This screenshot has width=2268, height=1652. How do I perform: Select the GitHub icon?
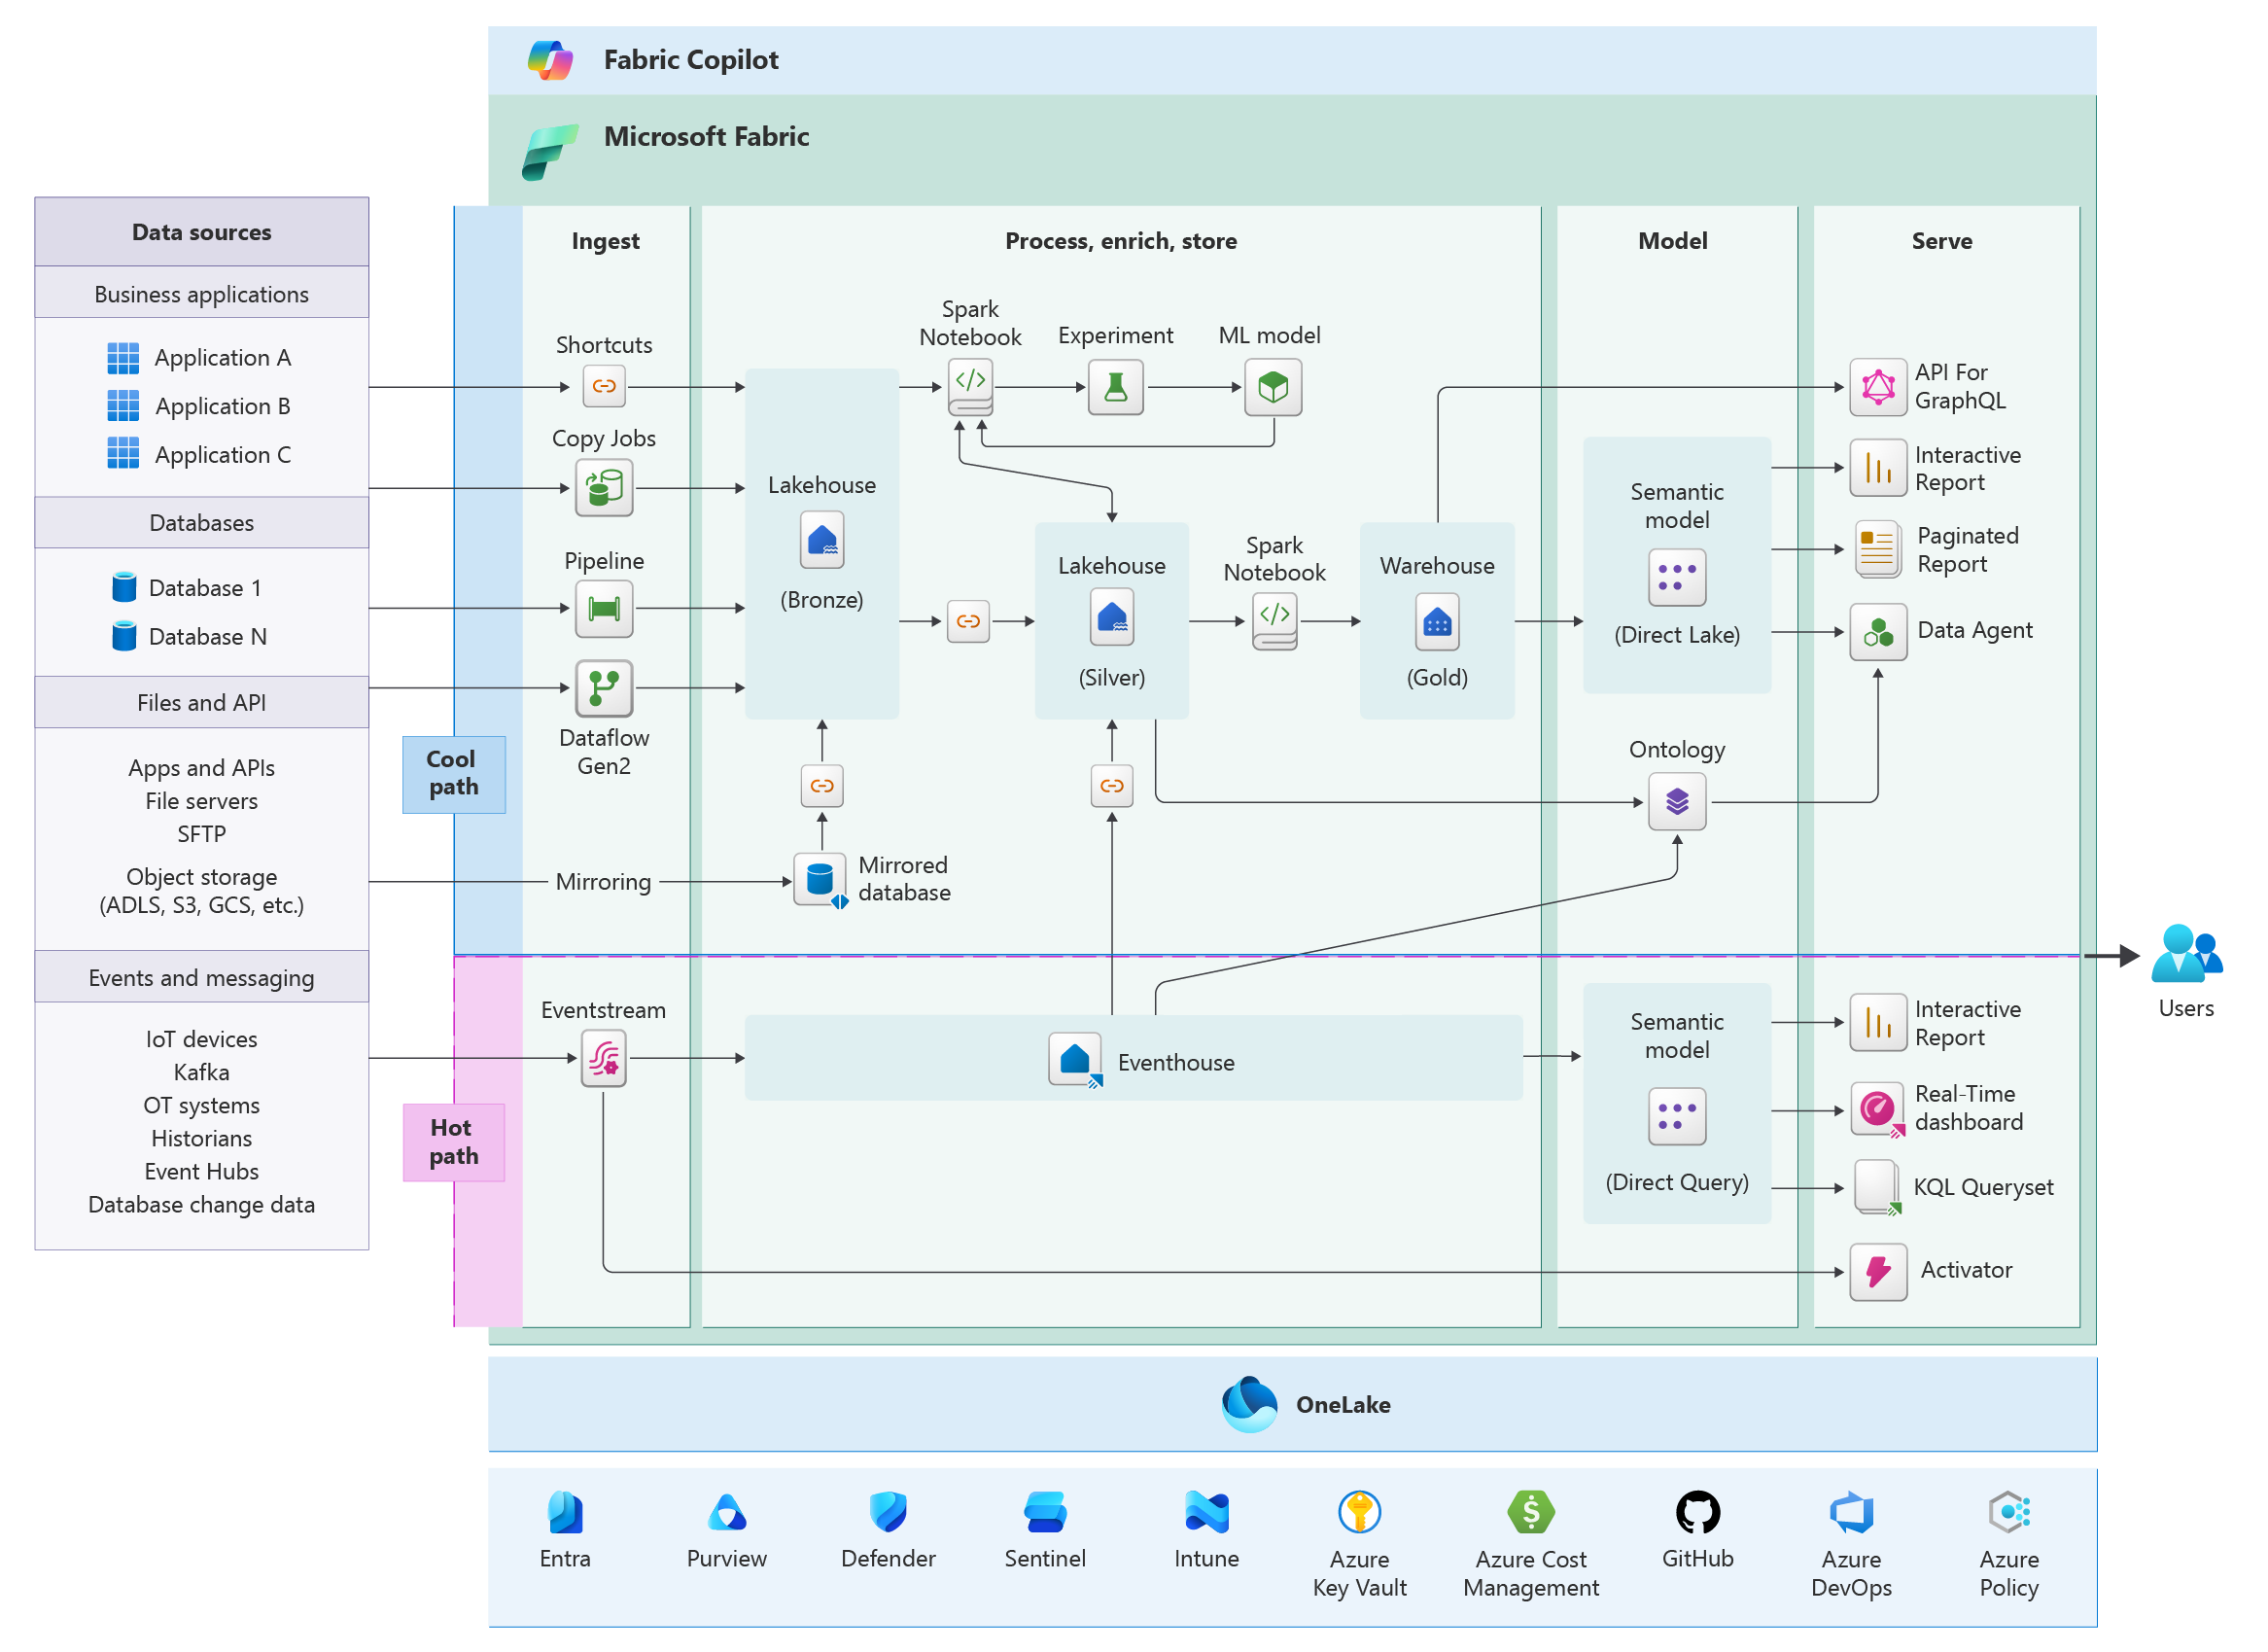(1698, 1512)
